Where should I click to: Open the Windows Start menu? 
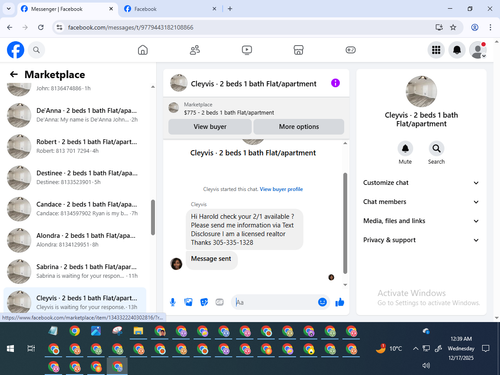click(10, 349)
